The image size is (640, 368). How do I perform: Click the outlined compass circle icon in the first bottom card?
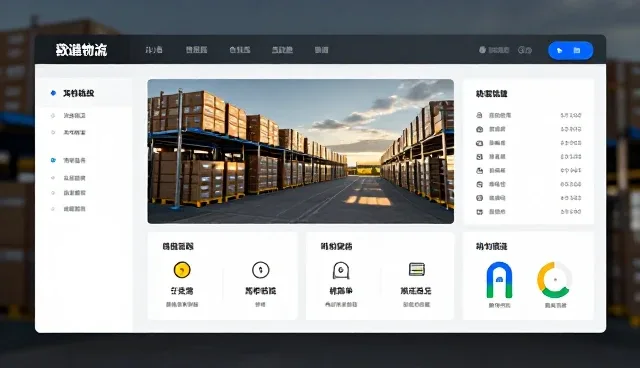click(260, 270)
